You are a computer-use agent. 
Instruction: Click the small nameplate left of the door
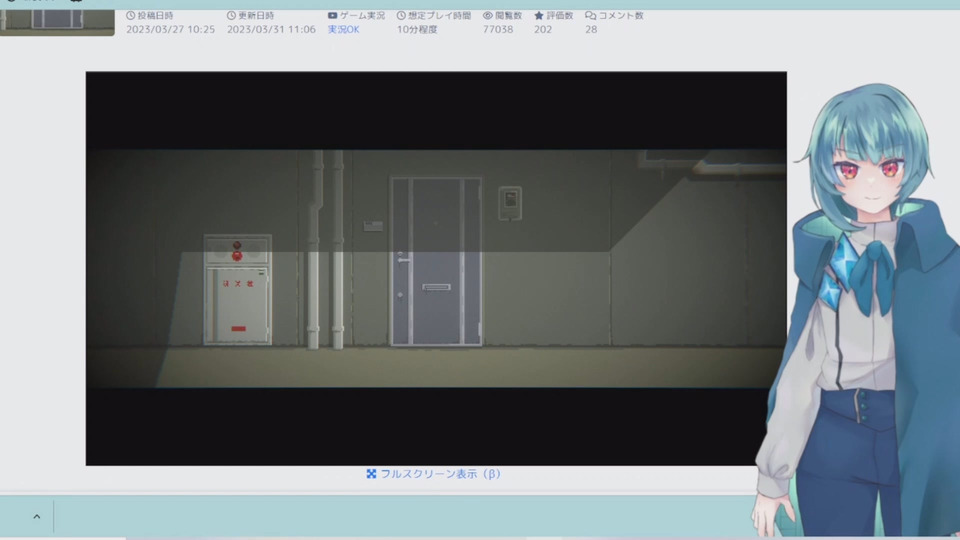click(373, 226)
